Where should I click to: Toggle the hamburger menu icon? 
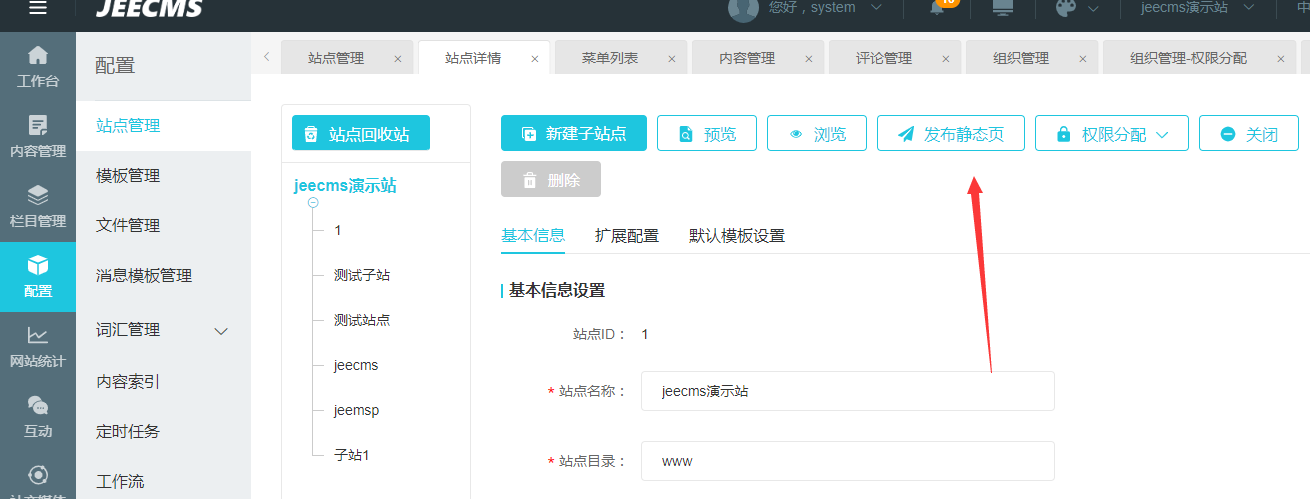(37, 8)
